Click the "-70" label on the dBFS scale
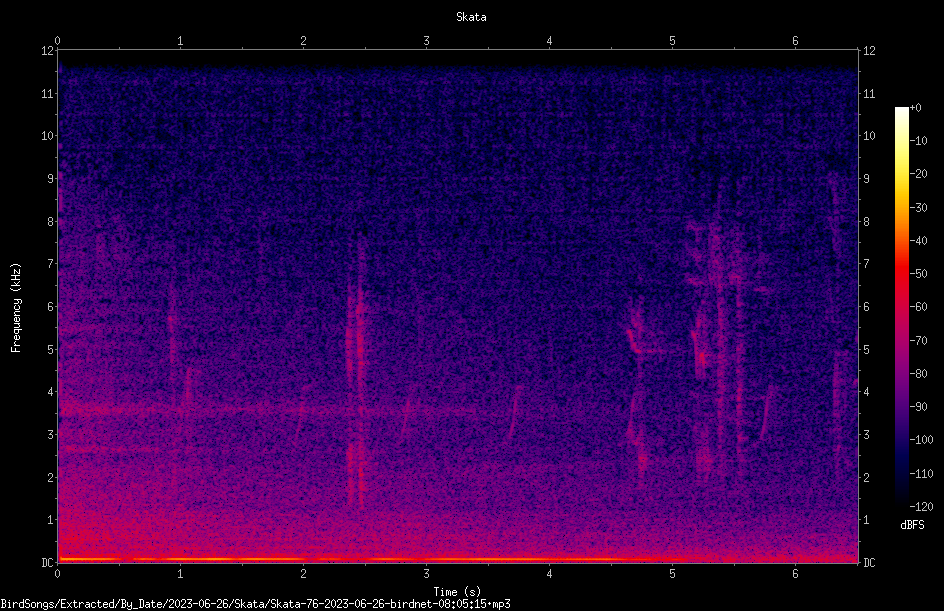 (918, 341)
